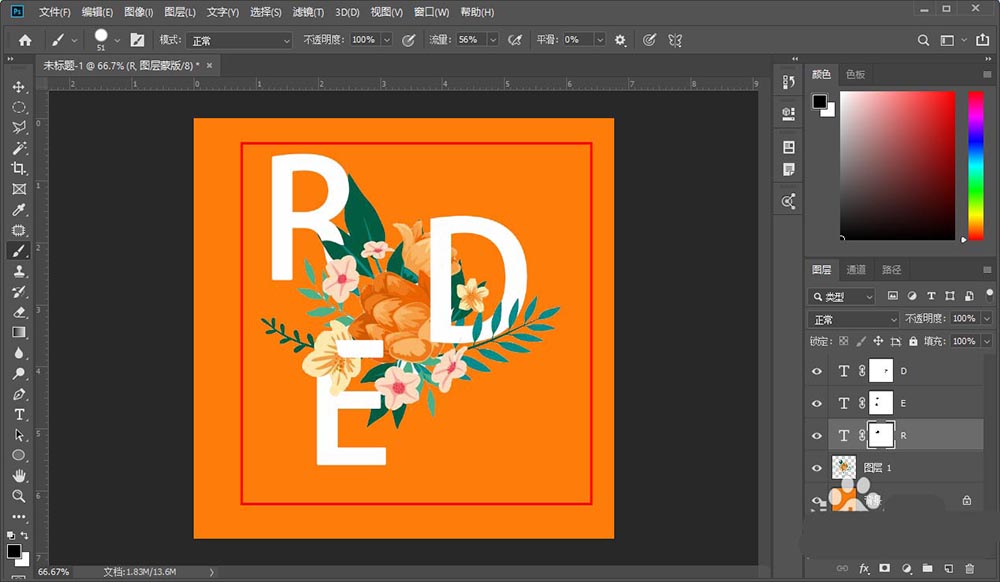
Task: Hide 图层 1 layer visibility
Action: click(x=817, y=468)
